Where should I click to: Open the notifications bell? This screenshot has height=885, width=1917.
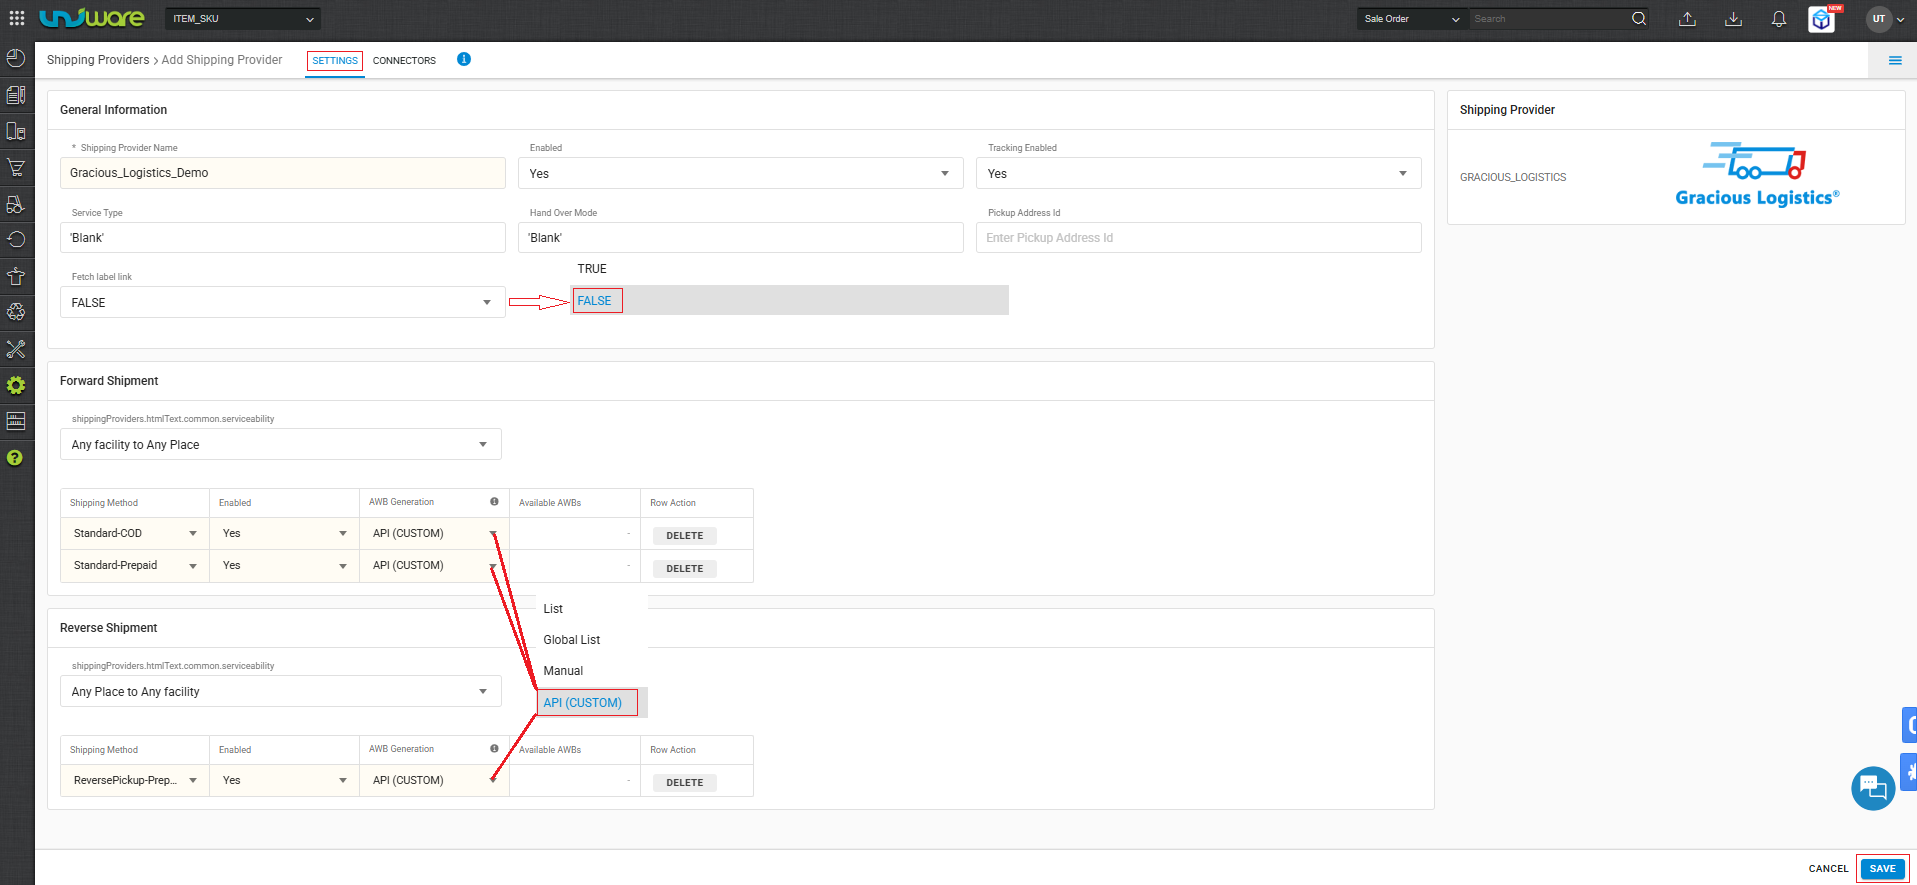coord(1779,19)
